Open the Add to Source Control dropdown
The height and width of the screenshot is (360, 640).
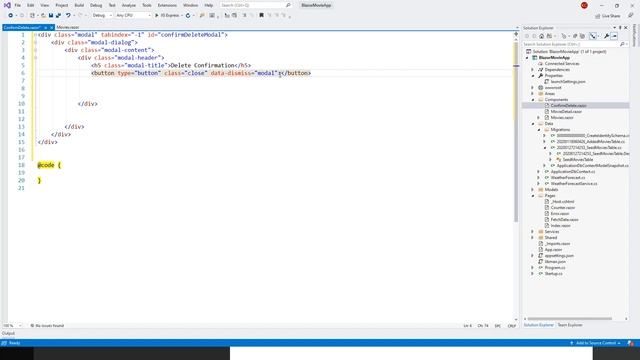pos(596,343)
